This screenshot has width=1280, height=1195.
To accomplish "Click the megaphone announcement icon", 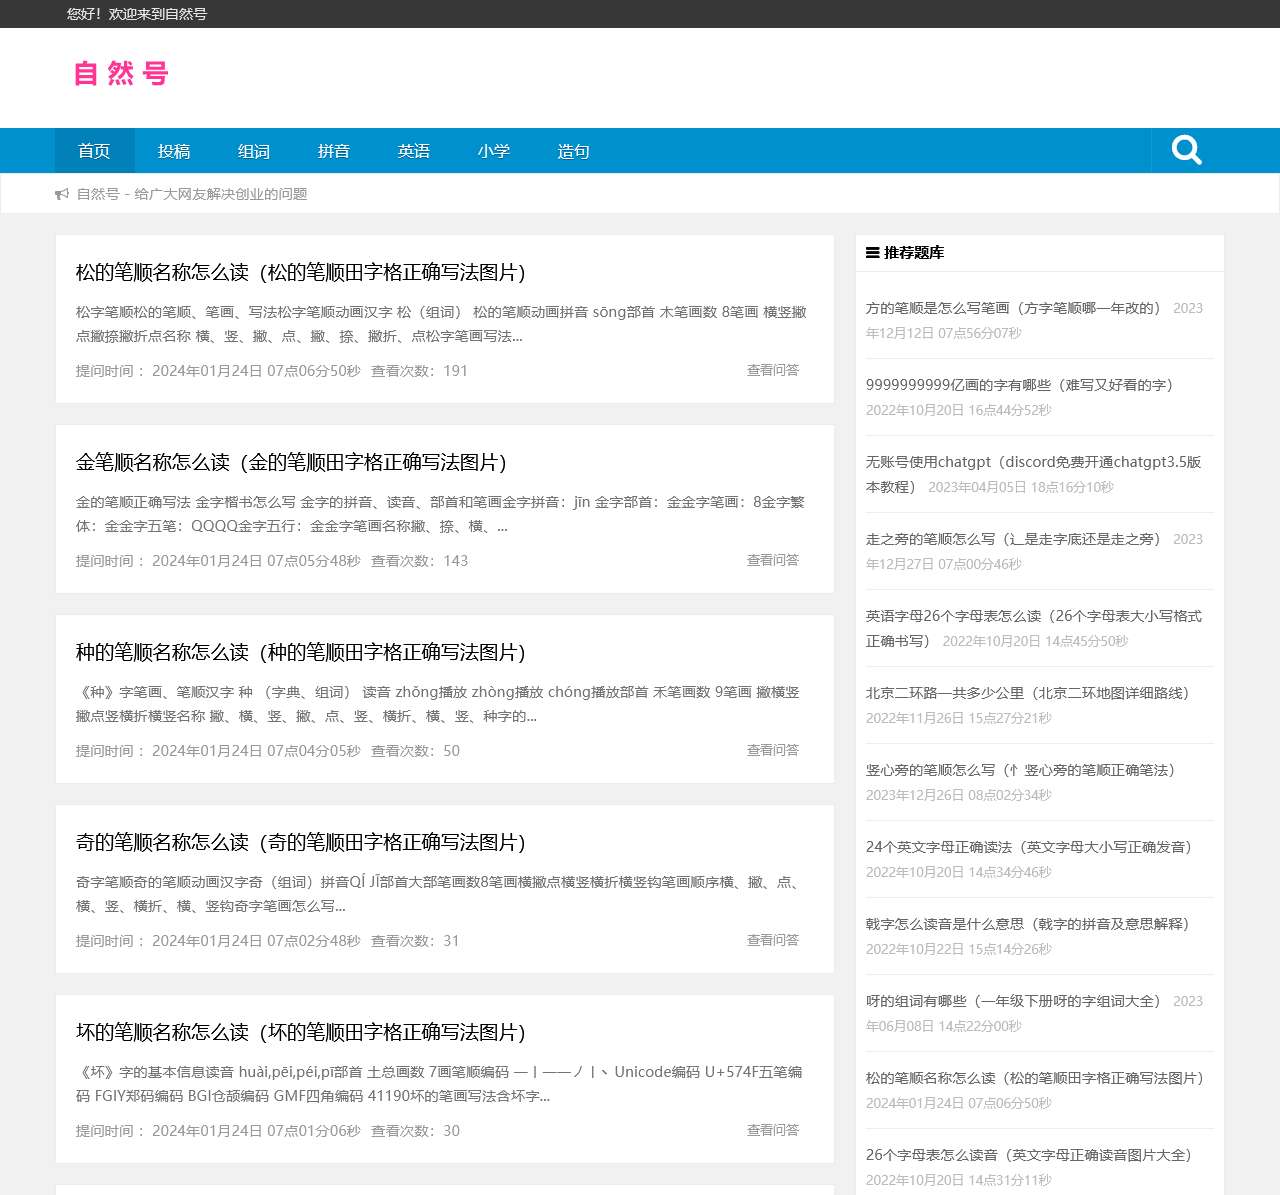I will pyautogui.click(x=62, y=194).
